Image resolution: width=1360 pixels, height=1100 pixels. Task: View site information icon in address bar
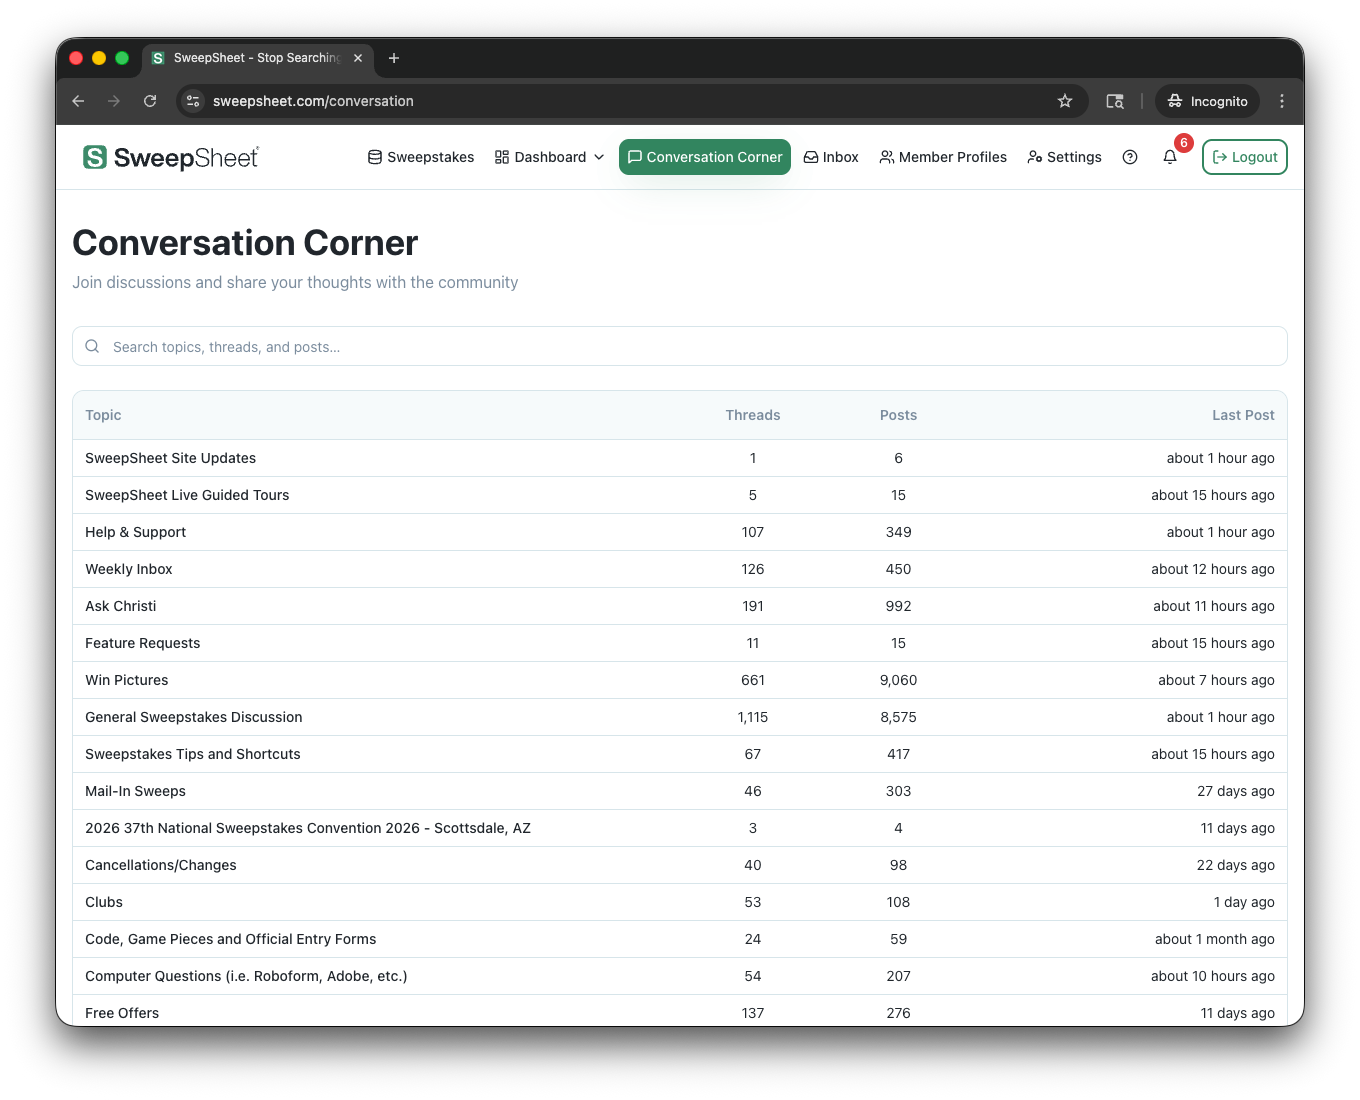(194, 101)
